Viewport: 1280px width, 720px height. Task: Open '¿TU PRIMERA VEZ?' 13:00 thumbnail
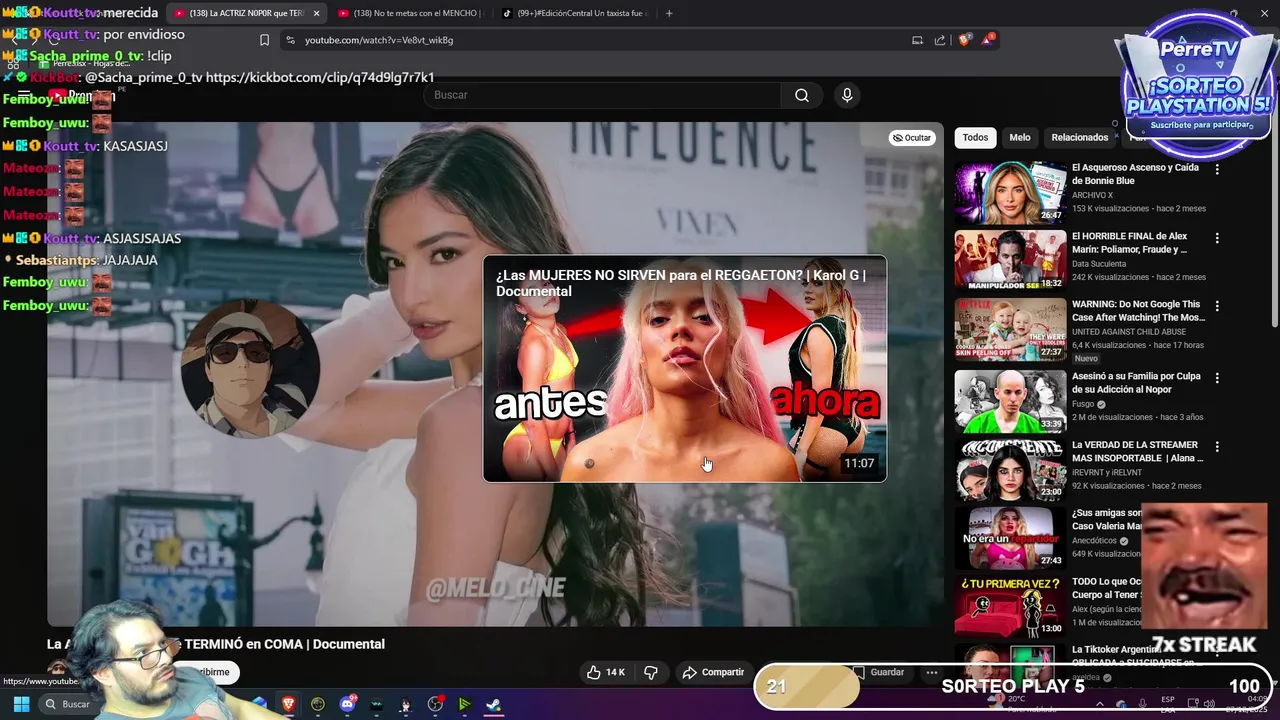[x=1010, y=607]
